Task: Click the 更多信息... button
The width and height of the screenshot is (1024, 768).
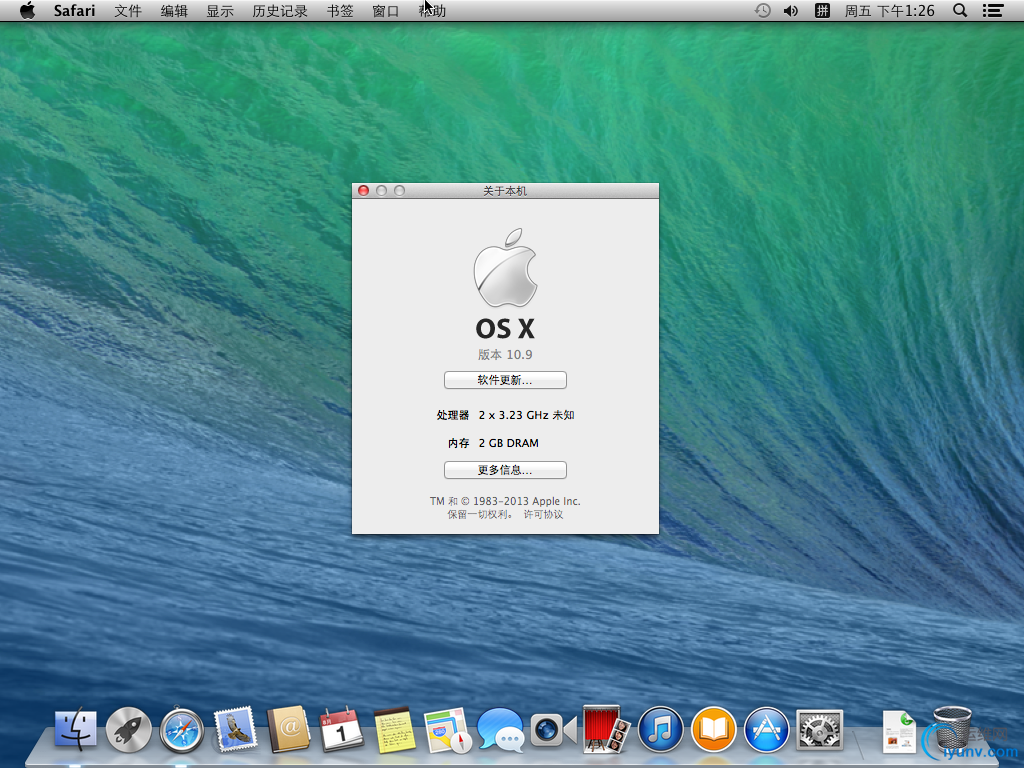Action: coord(505,470)
